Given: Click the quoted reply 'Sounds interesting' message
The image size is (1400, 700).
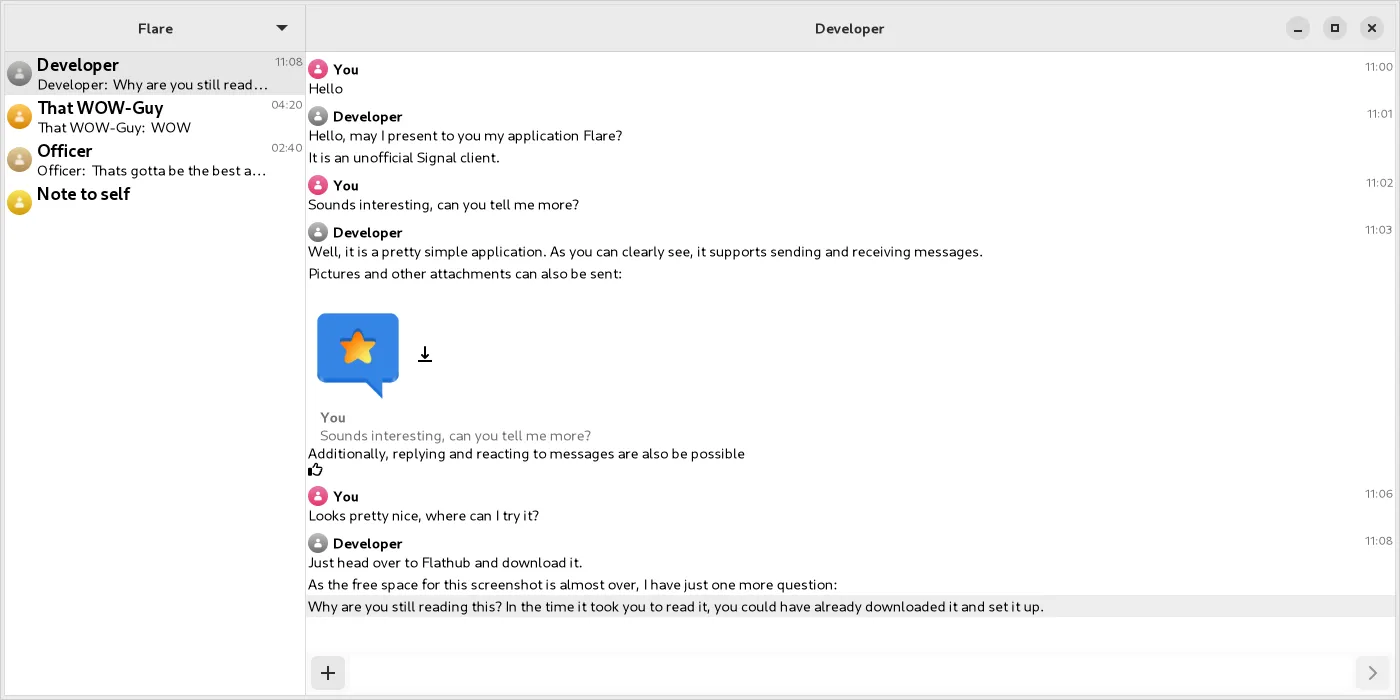Looking at the screenshot, I should pos(455,435).
